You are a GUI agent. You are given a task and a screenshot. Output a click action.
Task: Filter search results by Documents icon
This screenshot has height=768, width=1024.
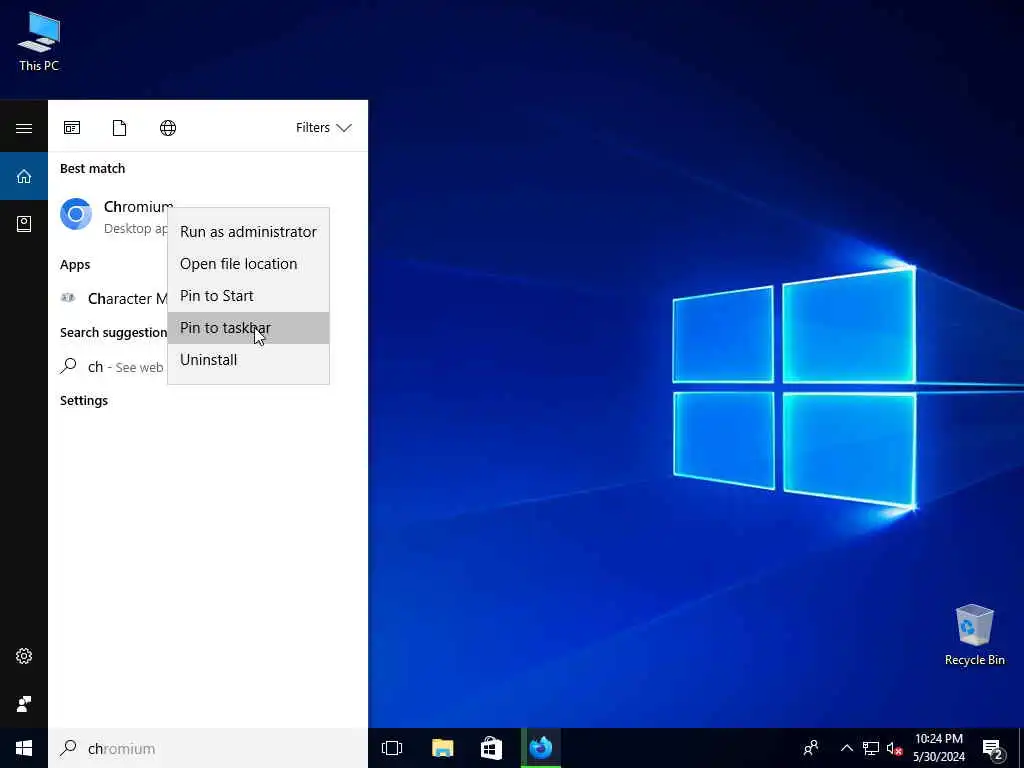point(120,127)
